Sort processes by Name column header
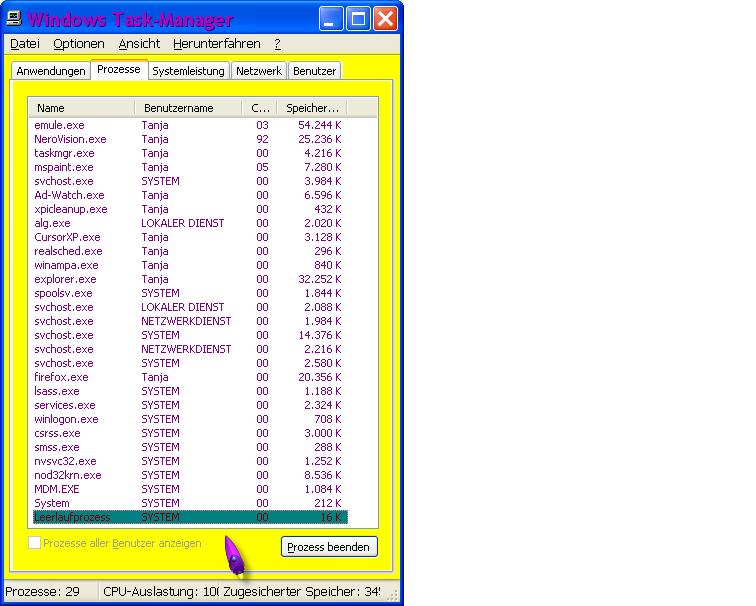 pyautogui.click(x=84, y=108)
